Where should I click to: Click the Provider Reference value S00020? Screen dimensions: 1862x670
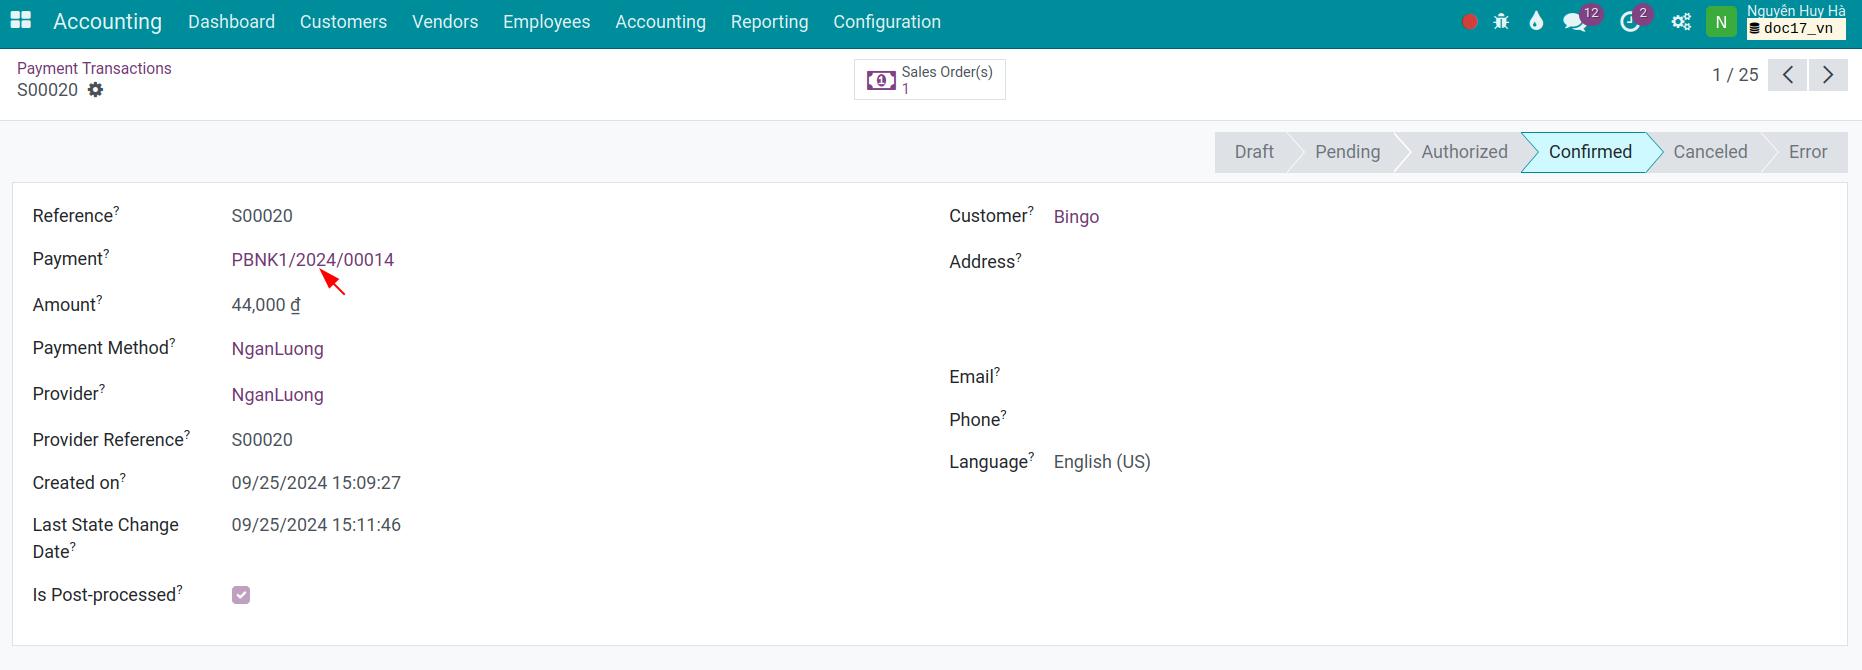[x=262, y=440]
